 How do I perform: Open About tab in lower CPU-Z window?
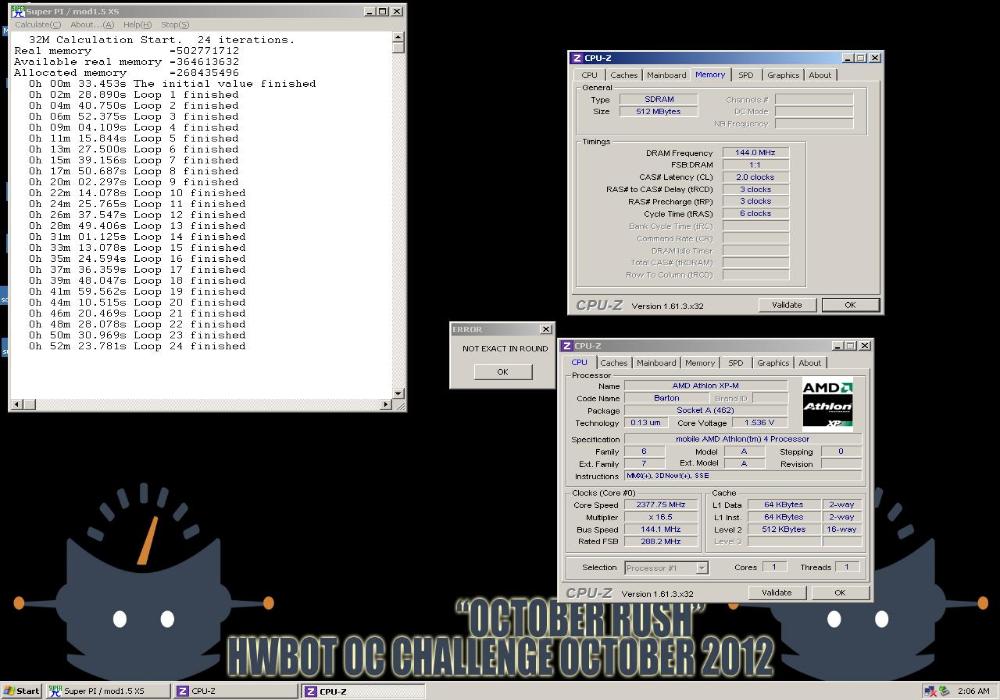pyautogui.click(x=810, y=363)
